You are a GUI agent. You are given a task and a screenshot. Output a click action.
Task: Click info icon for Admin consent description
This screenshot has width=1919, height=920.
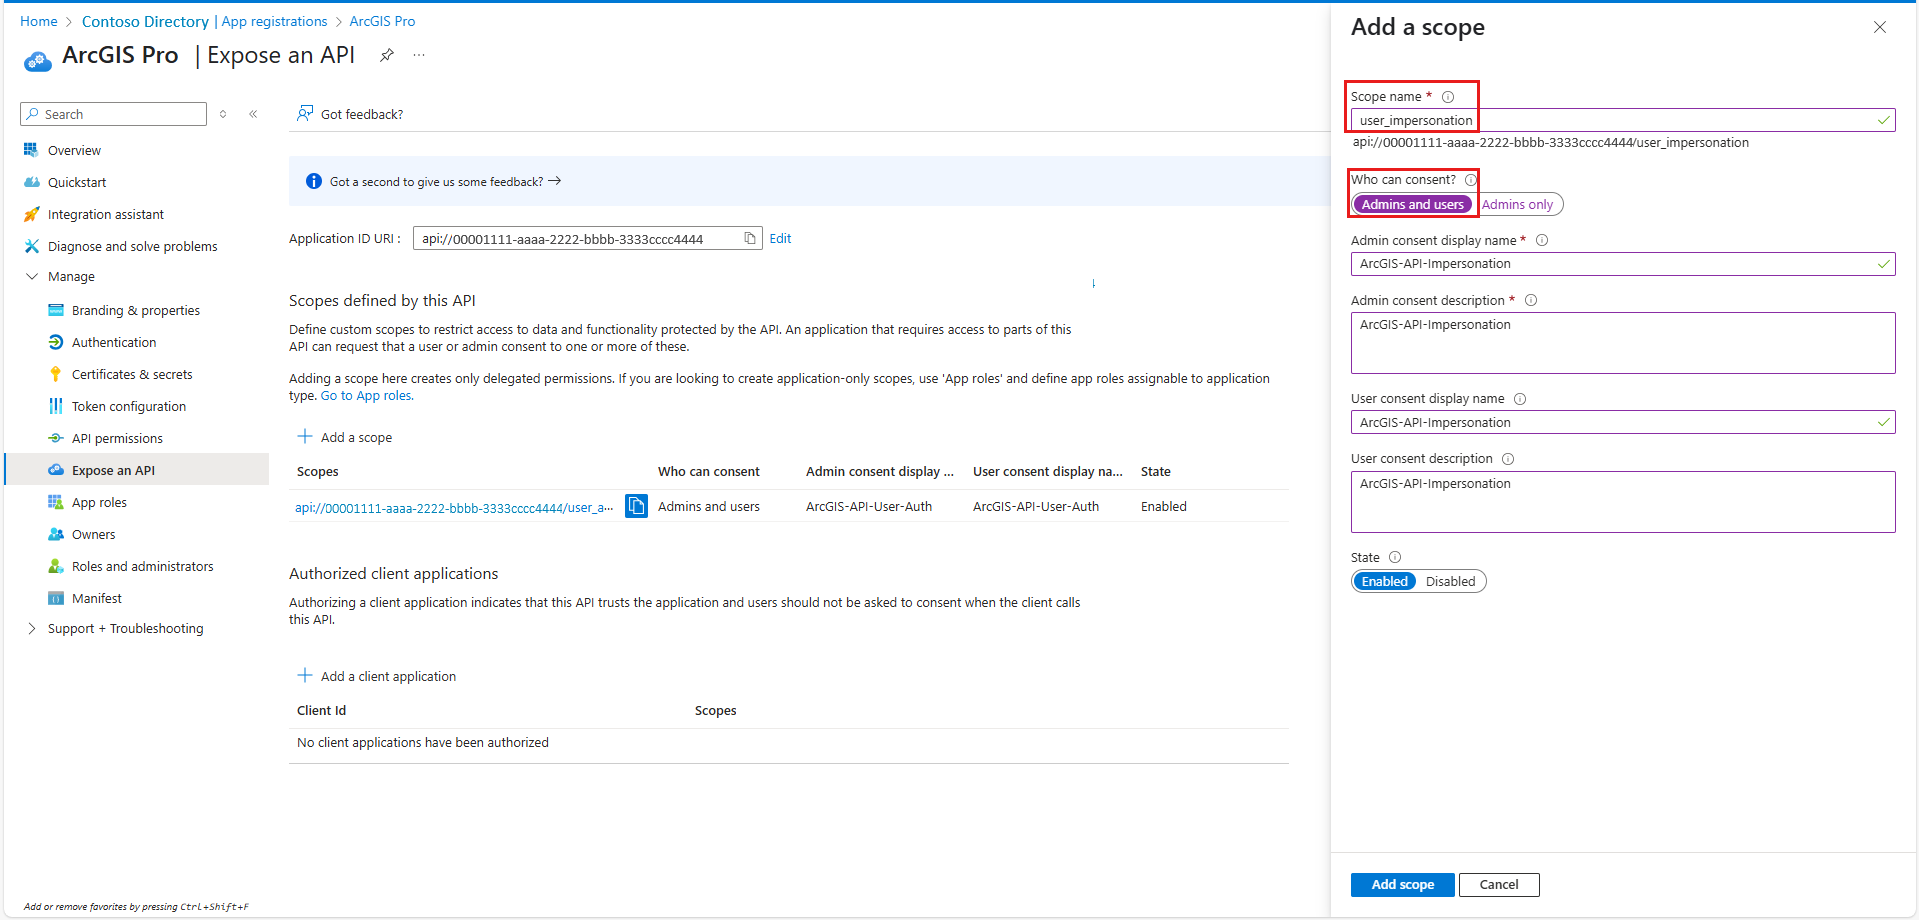tap(1531, 300)
